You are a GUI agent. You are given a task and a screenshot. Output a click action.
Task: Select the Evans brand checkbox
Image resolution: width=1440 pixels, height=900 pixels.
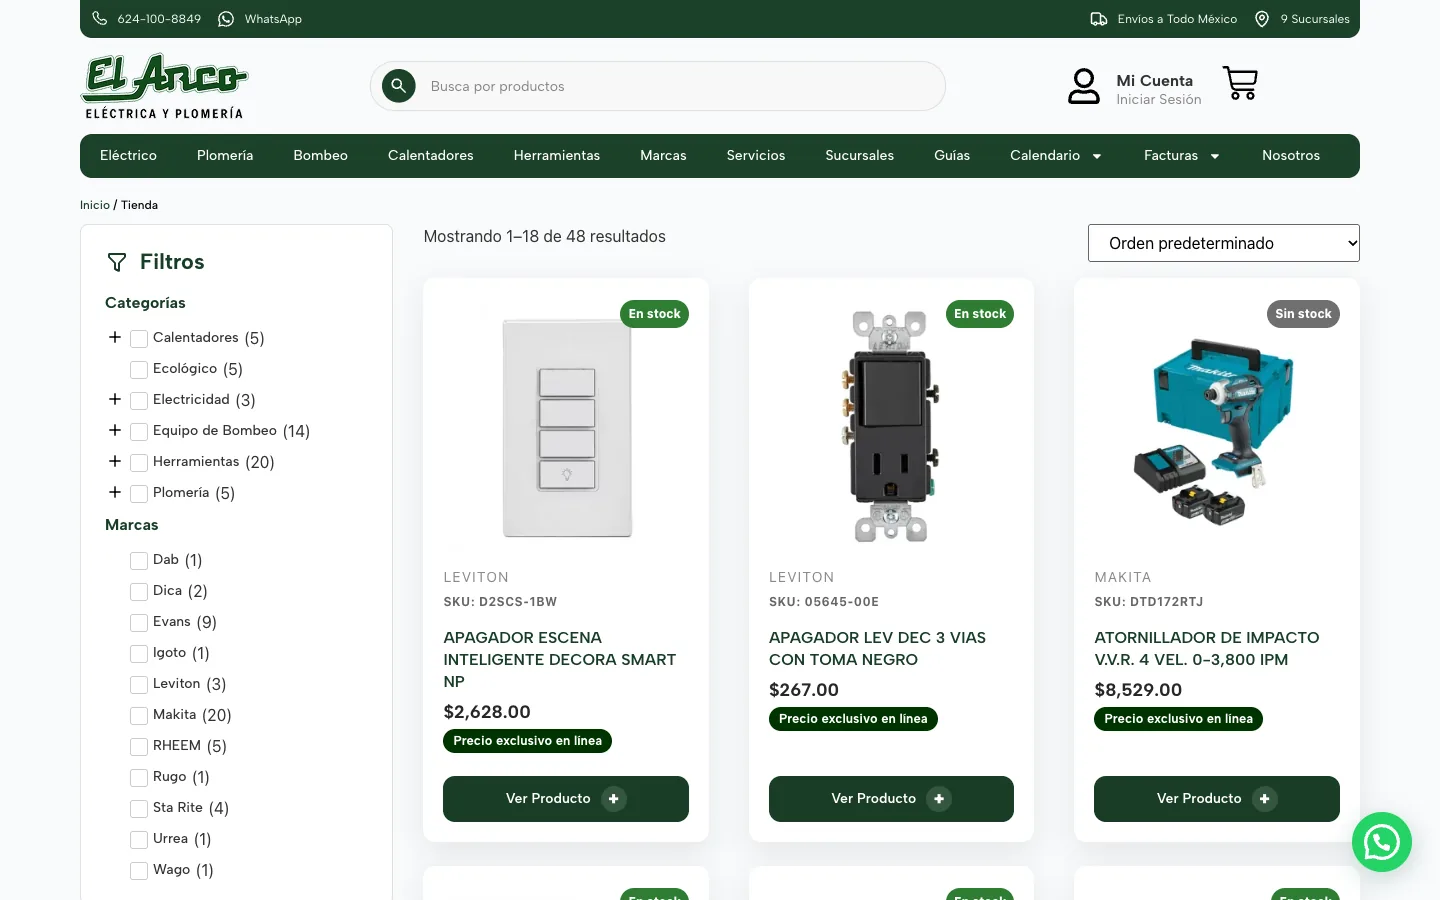pos(139,623)
